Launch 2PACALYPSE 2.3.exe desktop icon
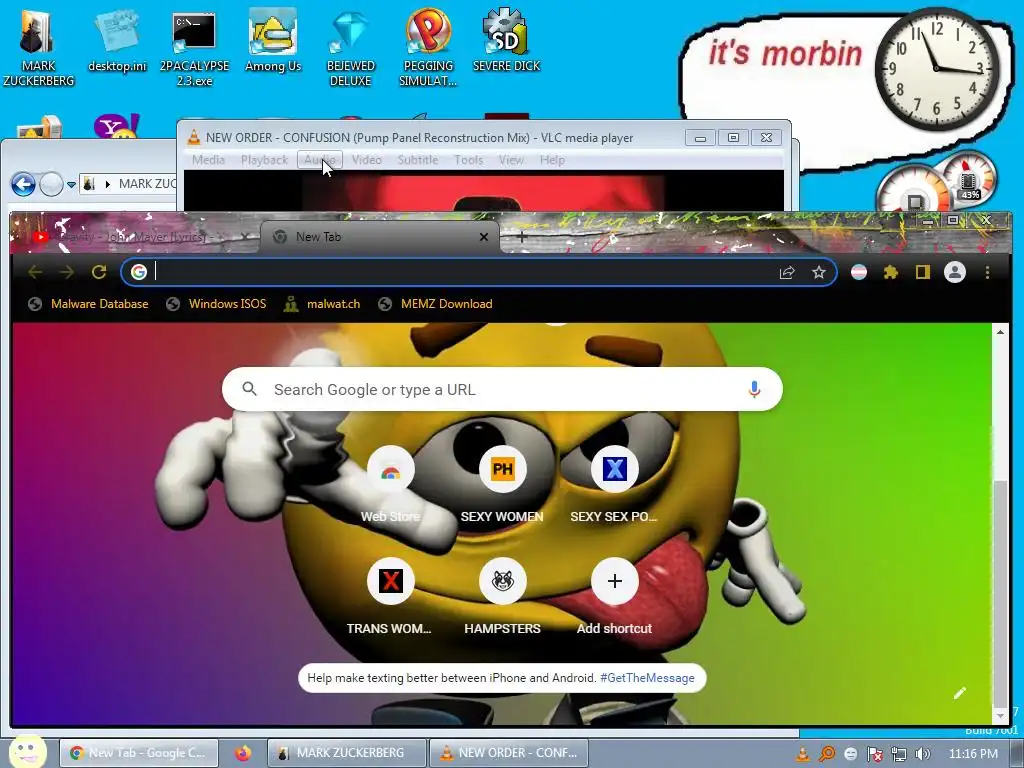 coord(194,48)
